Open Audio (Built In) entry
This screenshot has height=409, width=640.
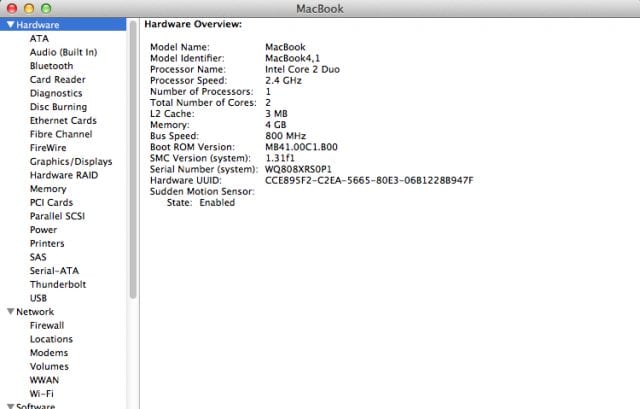63,52
